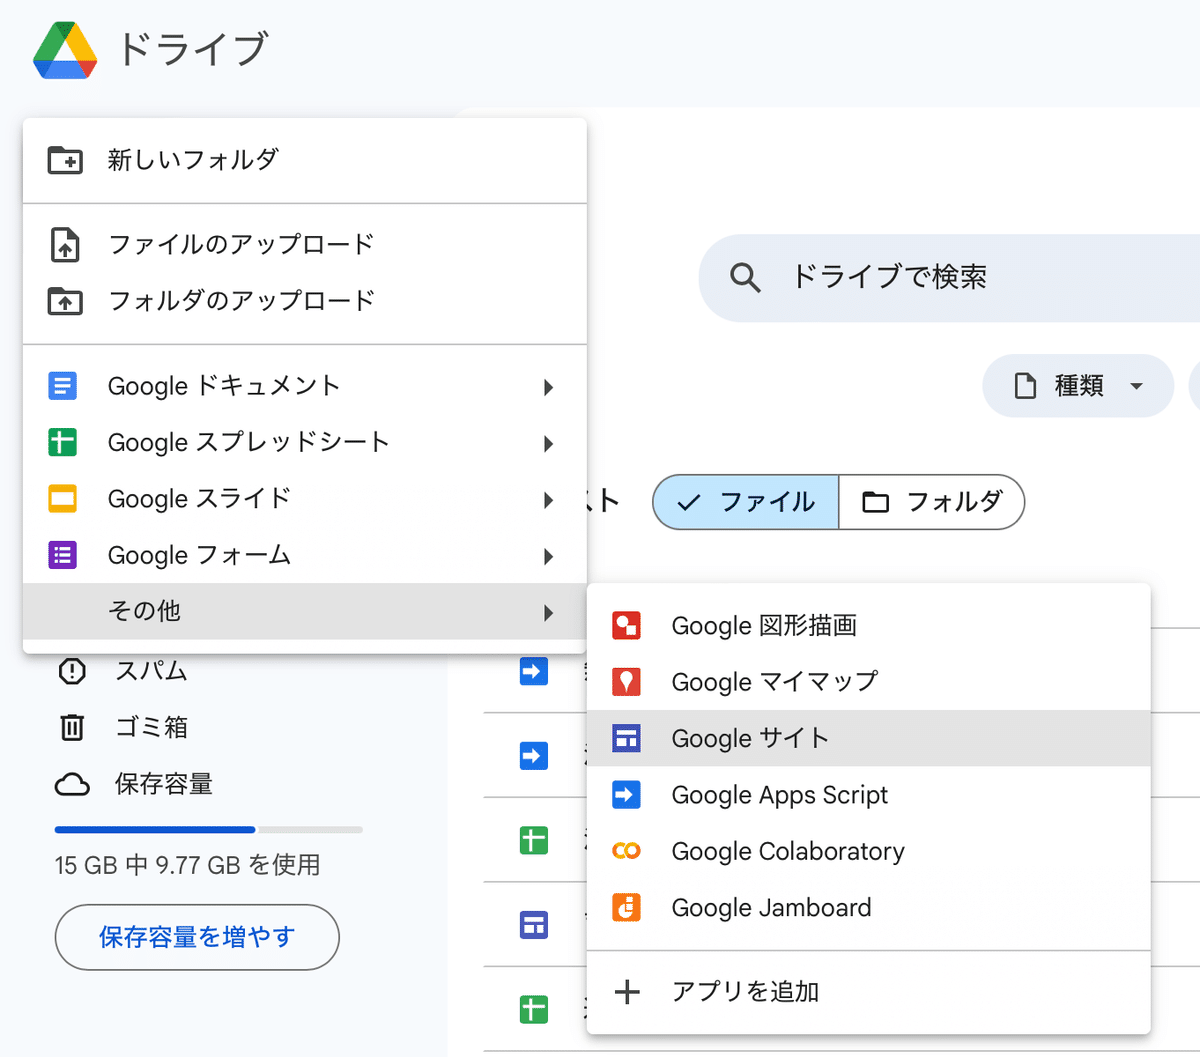
Task: Click the blue Google Docs icon
Action: tap(62, 386)
